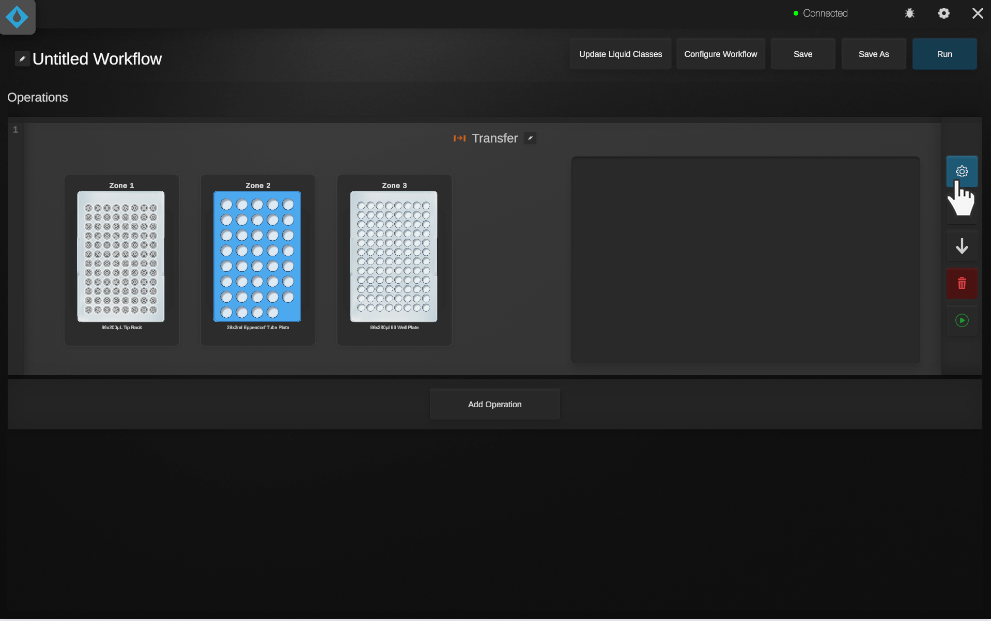Screen dimensions: 991x621
Task: Click the blue droplet app logo
Action: [x=17, y=16]
